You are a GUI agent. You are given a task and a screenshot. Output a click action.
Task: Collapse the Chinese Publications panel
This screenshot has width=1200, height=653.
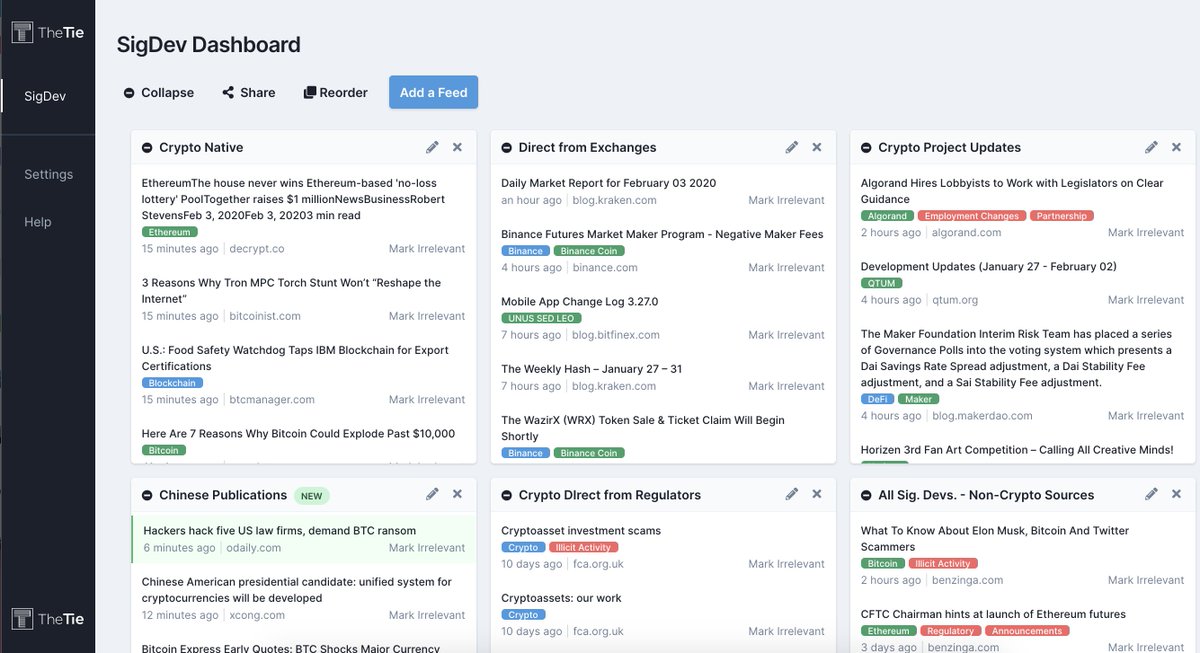[147, 495]
